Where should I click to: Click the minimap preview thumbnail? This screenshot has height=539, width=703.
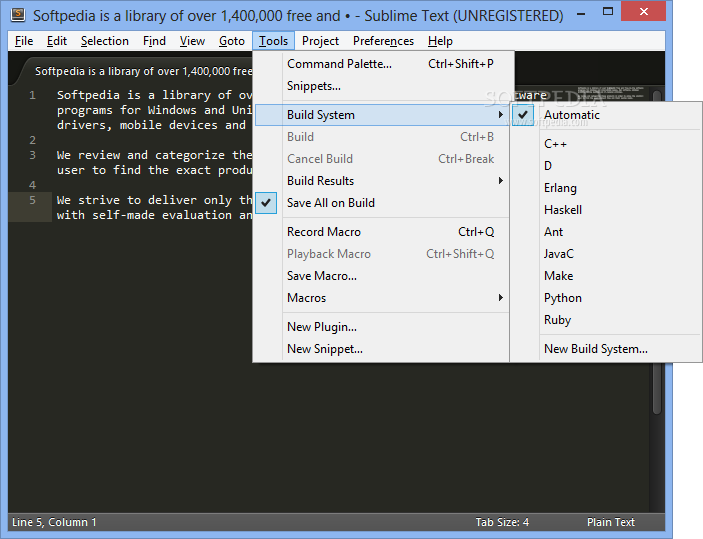(x=611, y=94)
